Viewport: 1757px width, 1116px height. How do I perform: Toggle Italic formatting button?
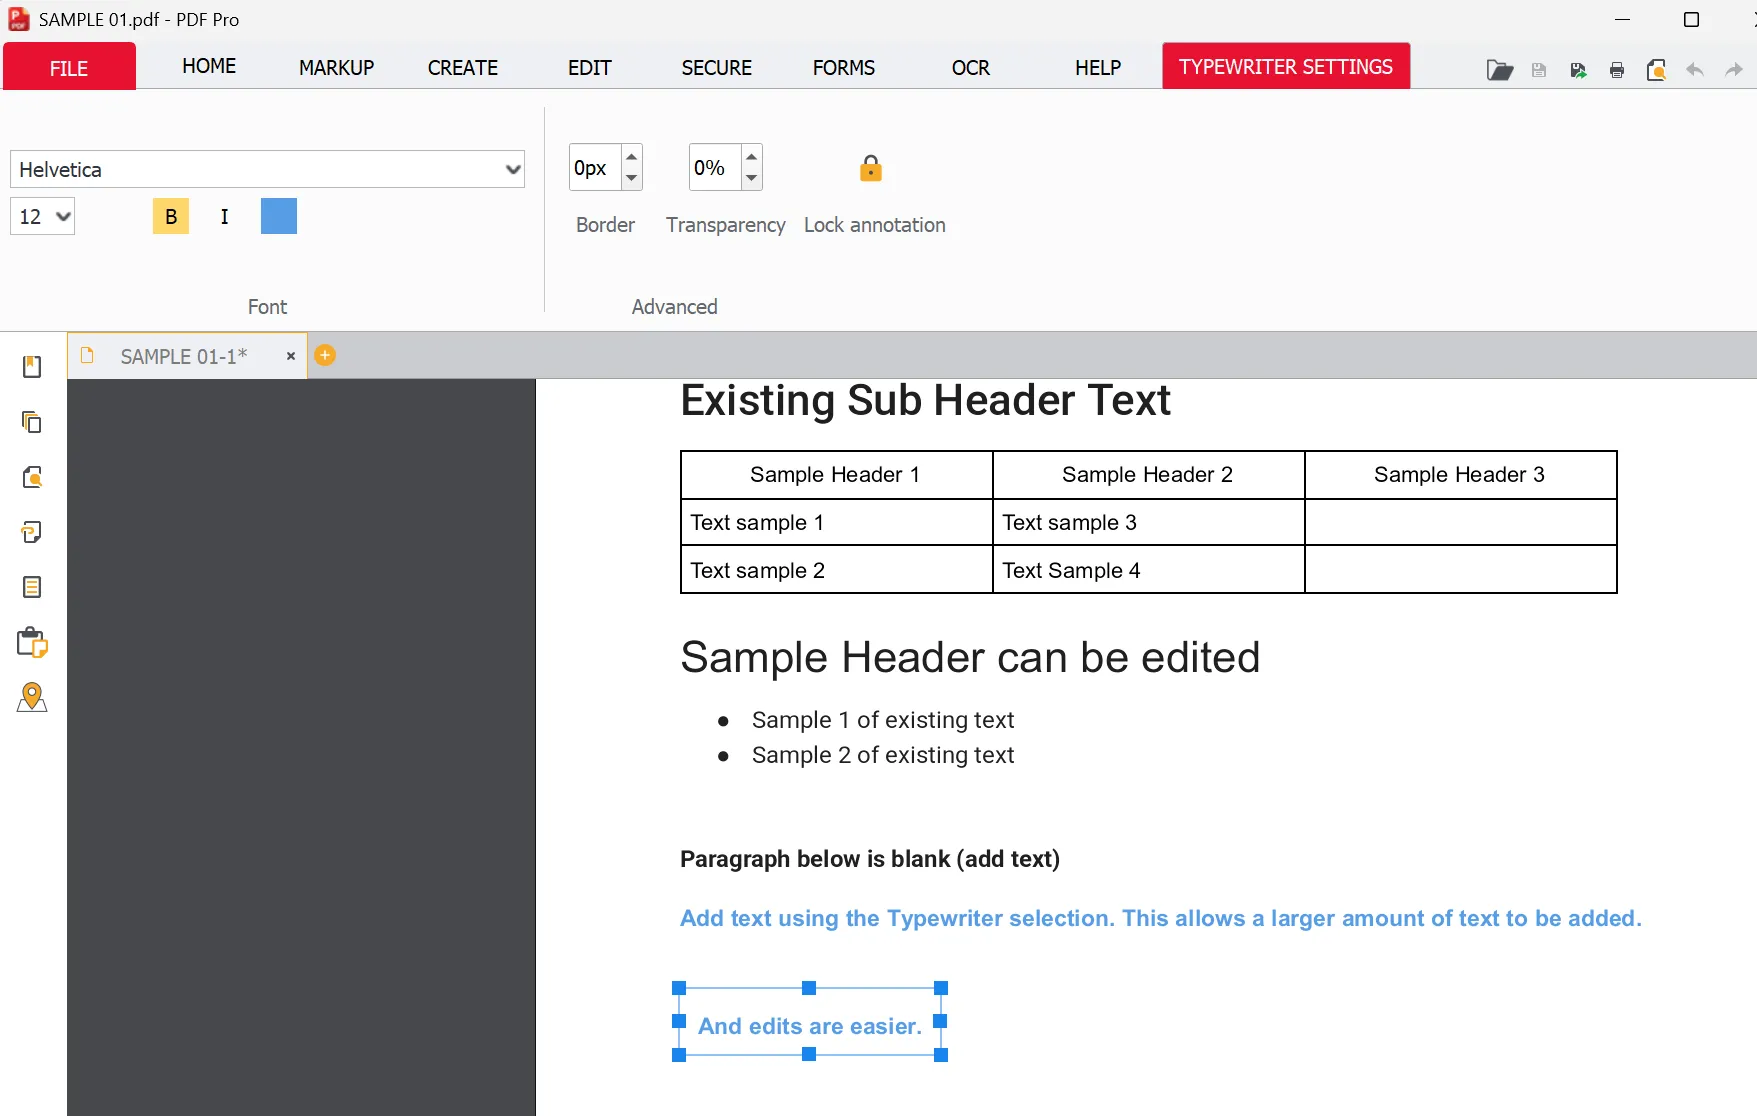click(225, 216)
